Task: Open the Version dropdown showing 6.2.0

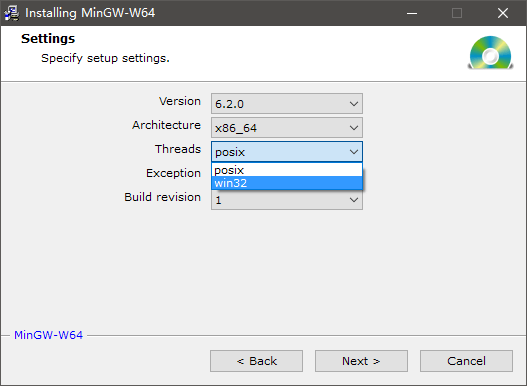Action: tap(287, 104)
